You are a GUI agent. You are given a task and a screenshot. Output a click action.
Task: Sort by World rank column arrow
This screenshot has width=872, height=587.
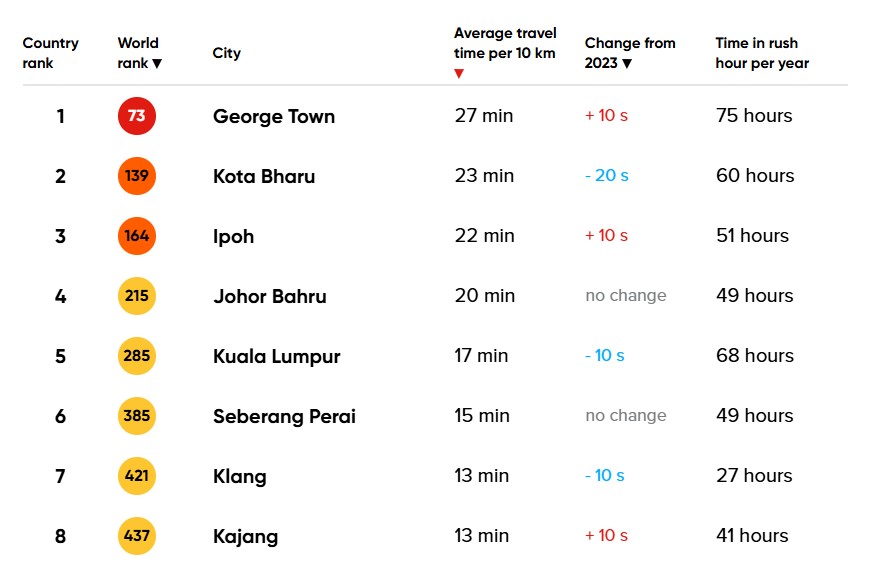[x=157, y=63]
